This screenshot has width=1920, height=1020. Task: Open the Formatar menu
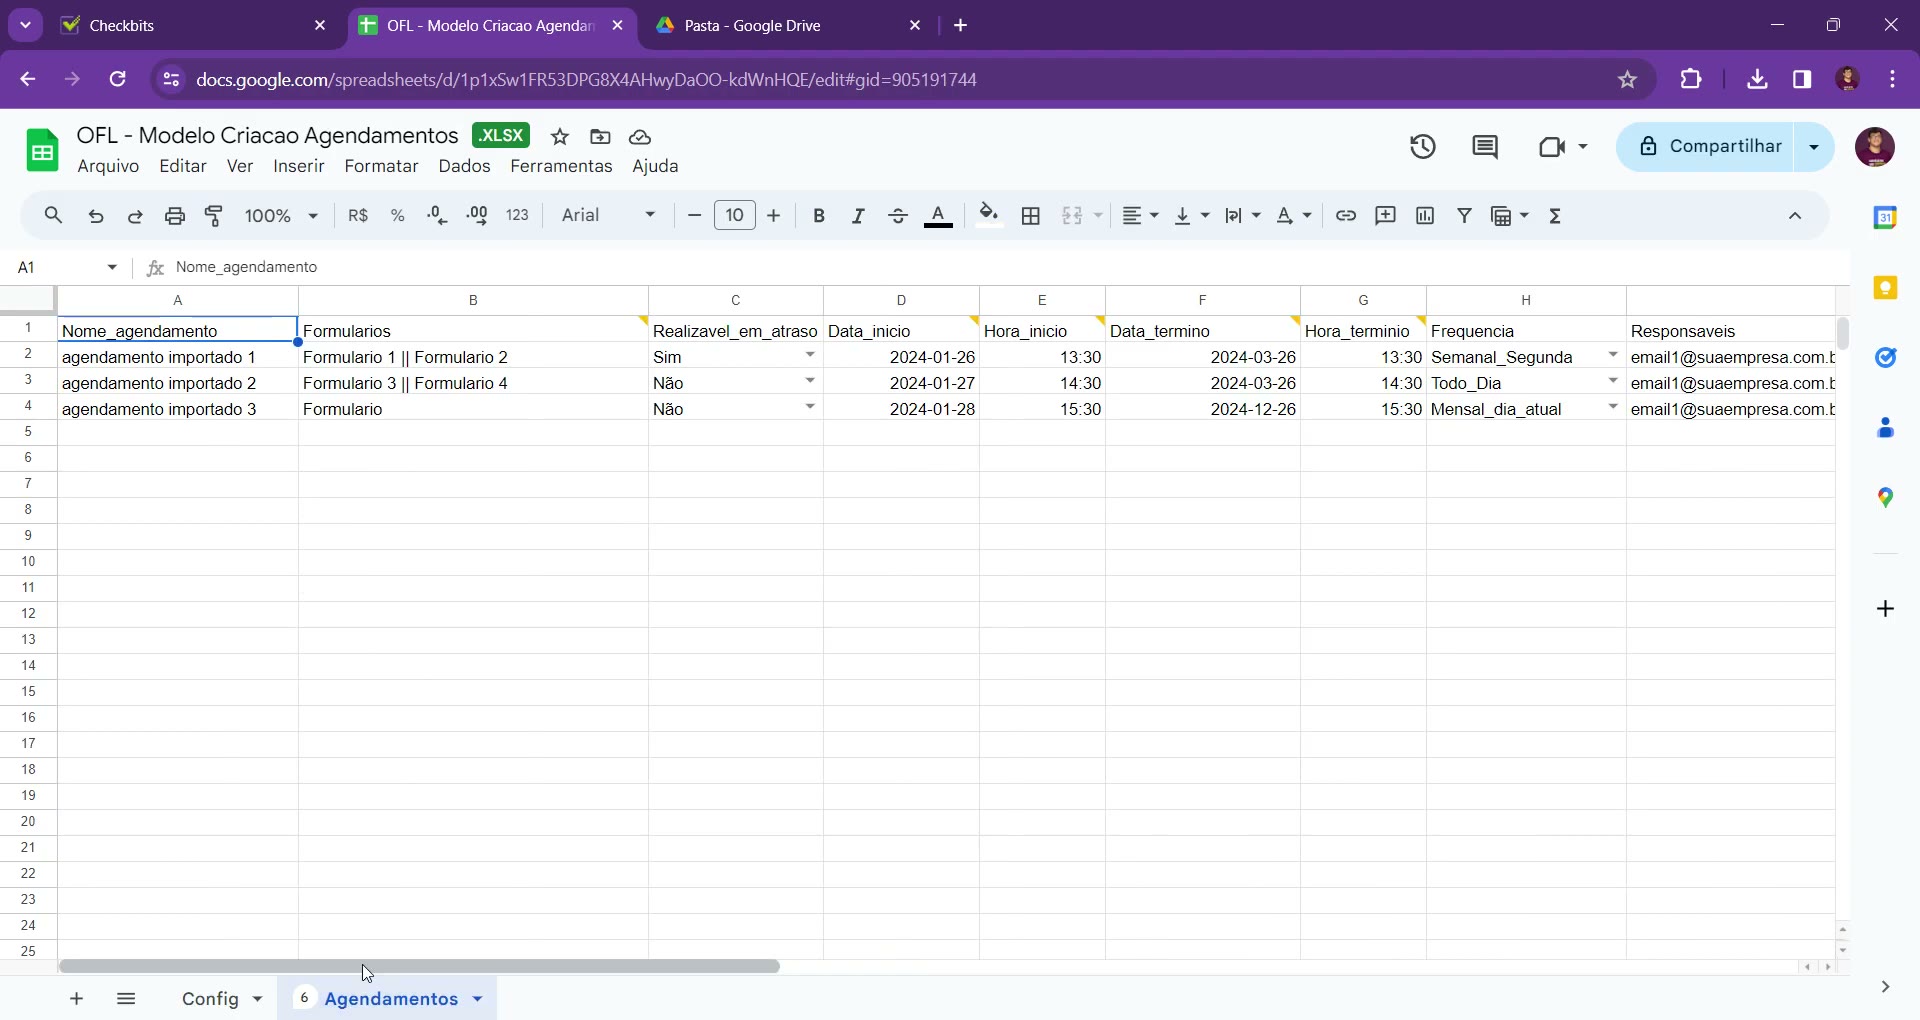[381, 166]
